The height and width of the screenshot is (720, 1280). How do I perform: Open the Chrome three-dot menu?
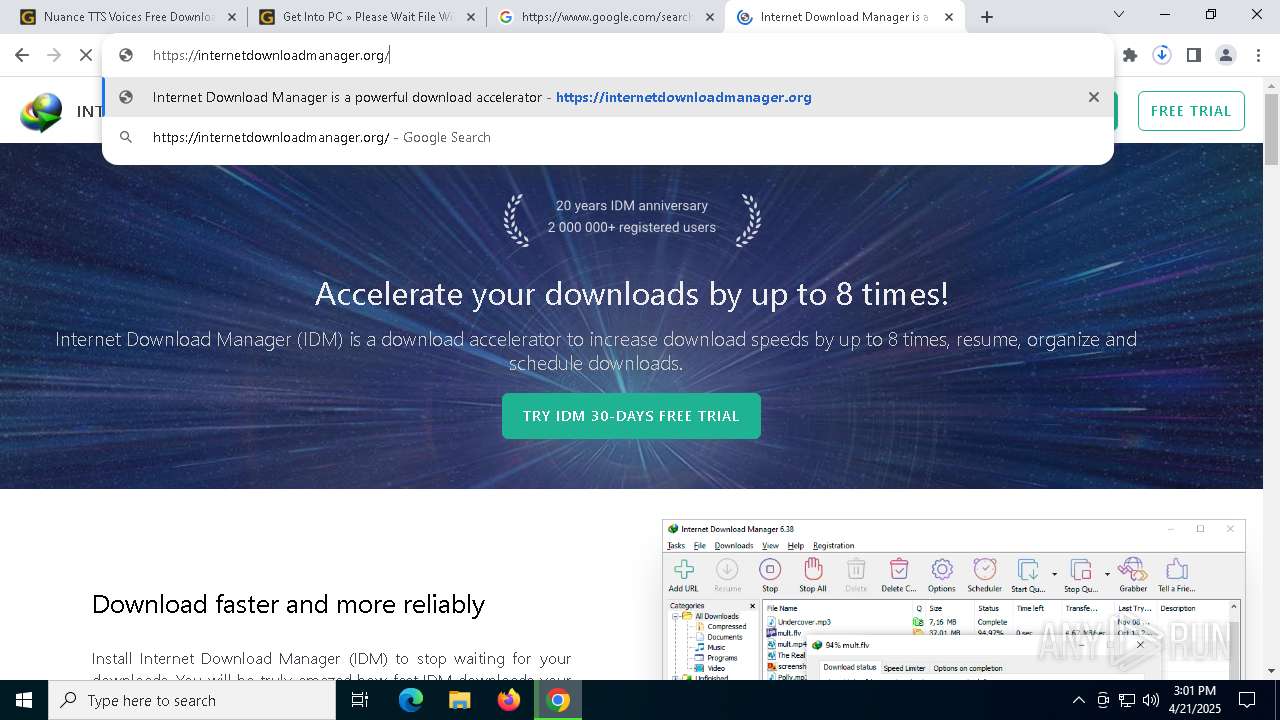point(1258,55)
